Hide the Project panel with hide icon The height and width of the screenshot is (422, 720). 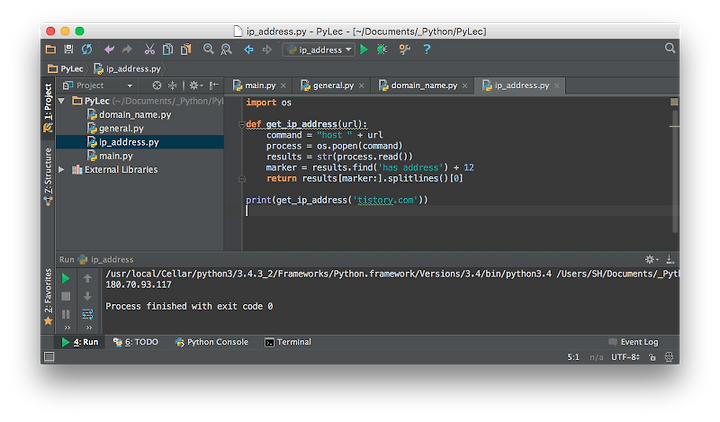(x=214, y=85)
